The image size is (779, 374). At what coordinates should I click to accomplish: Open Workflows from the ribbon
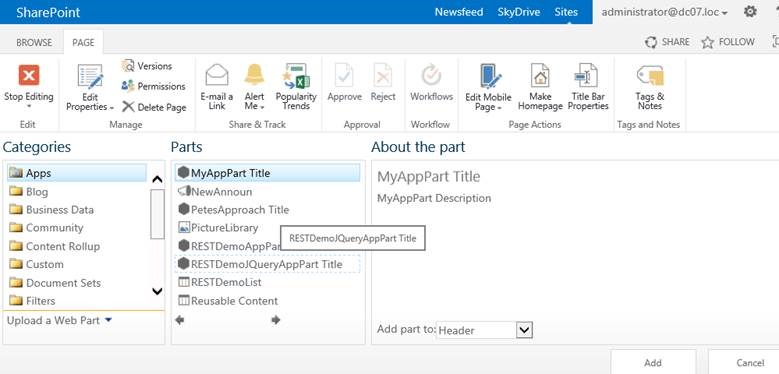tap(431, 83)
